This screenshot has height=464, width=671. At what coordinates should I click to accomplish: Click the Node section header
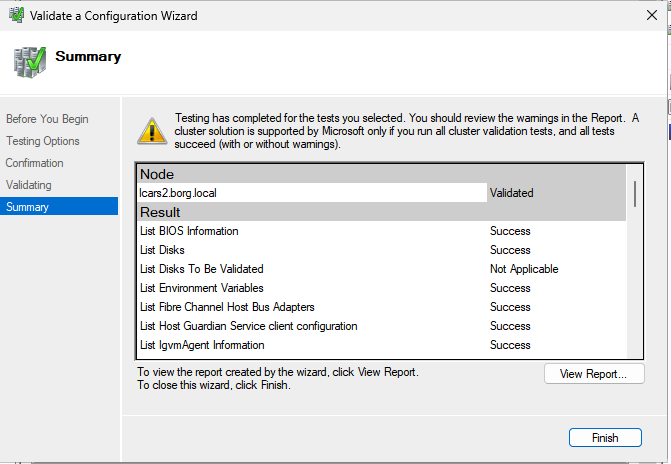pyautogui.click(x=382, y=174)
